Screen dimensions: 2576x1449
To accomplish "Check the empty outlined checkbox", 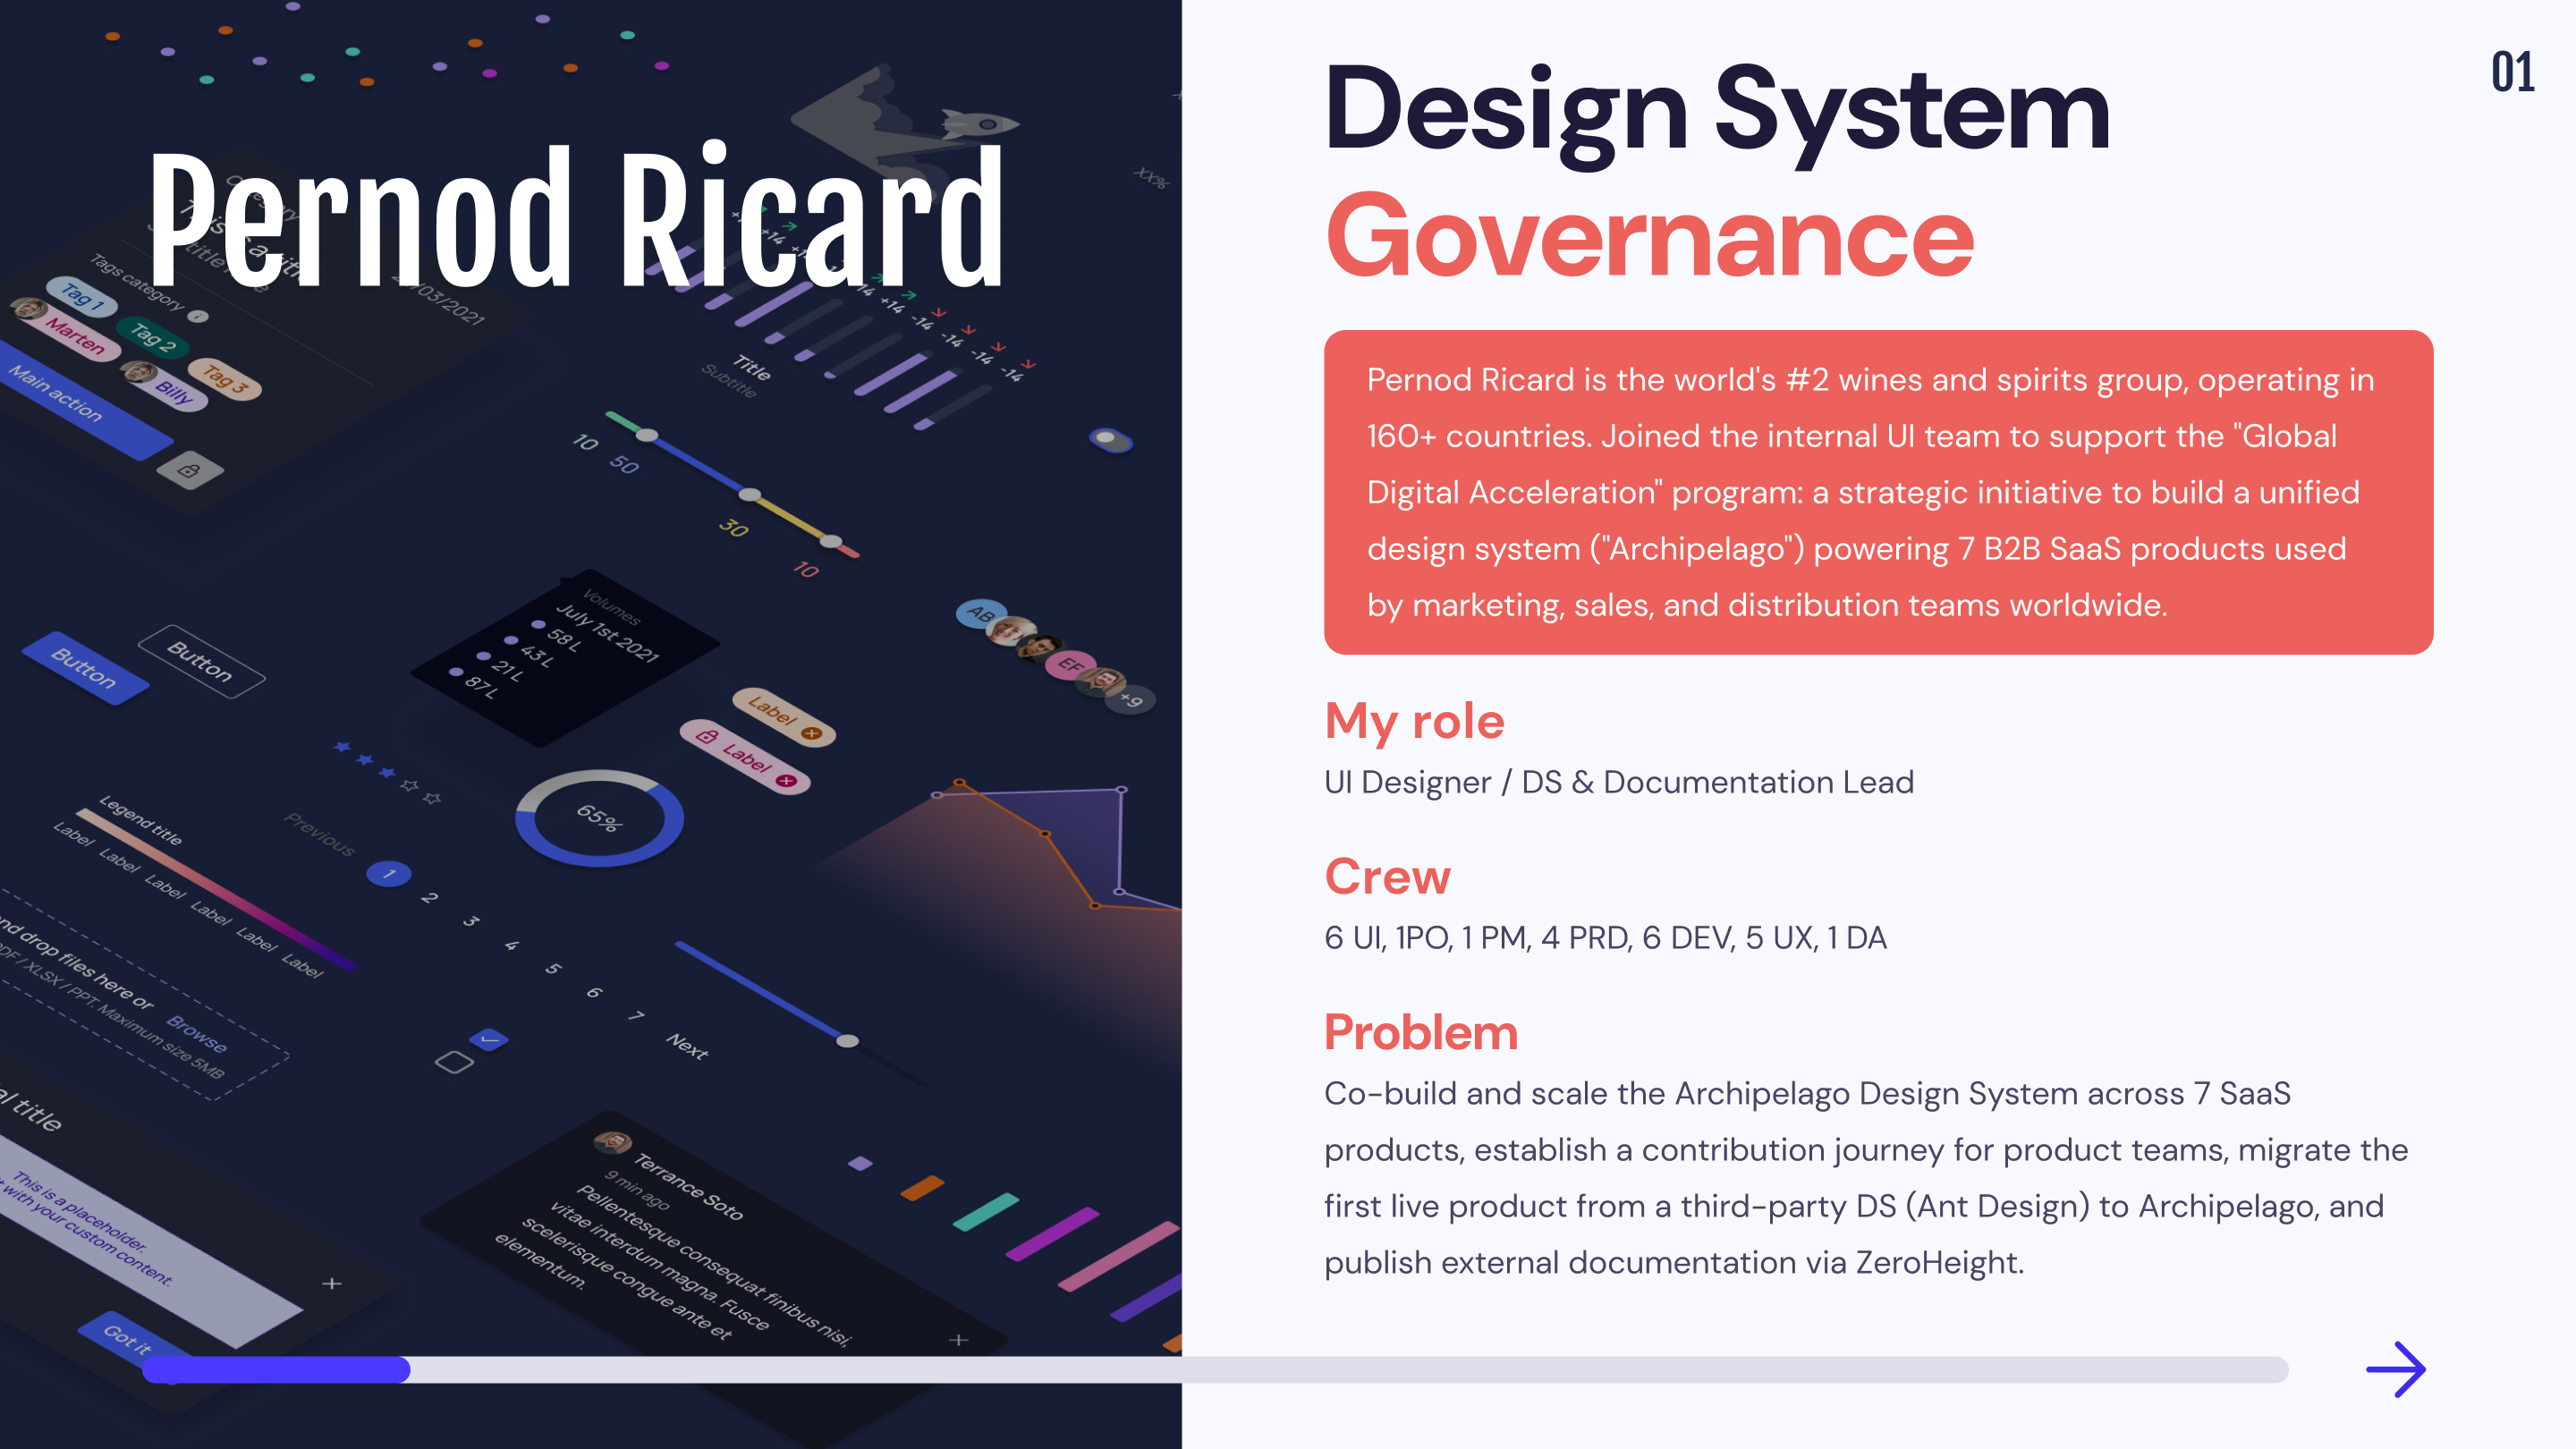I will coord(455,1061).
